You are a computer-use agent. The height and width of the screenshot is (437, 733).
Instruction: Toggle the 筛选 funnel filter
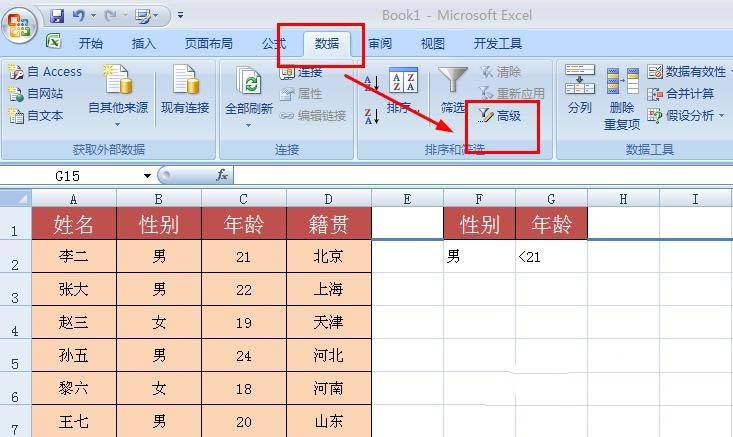pyautogui.click(x=453, y=90)
